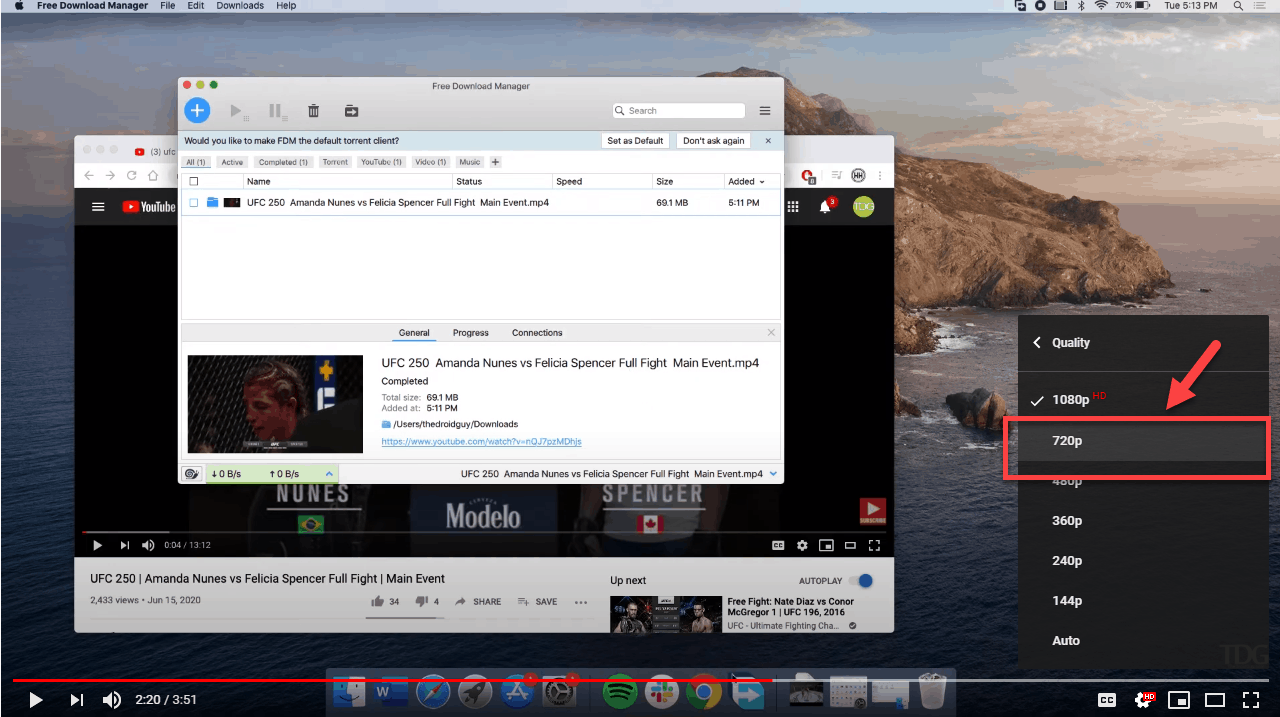
Task: Play the outer video at 2:20
Action: 35,700
